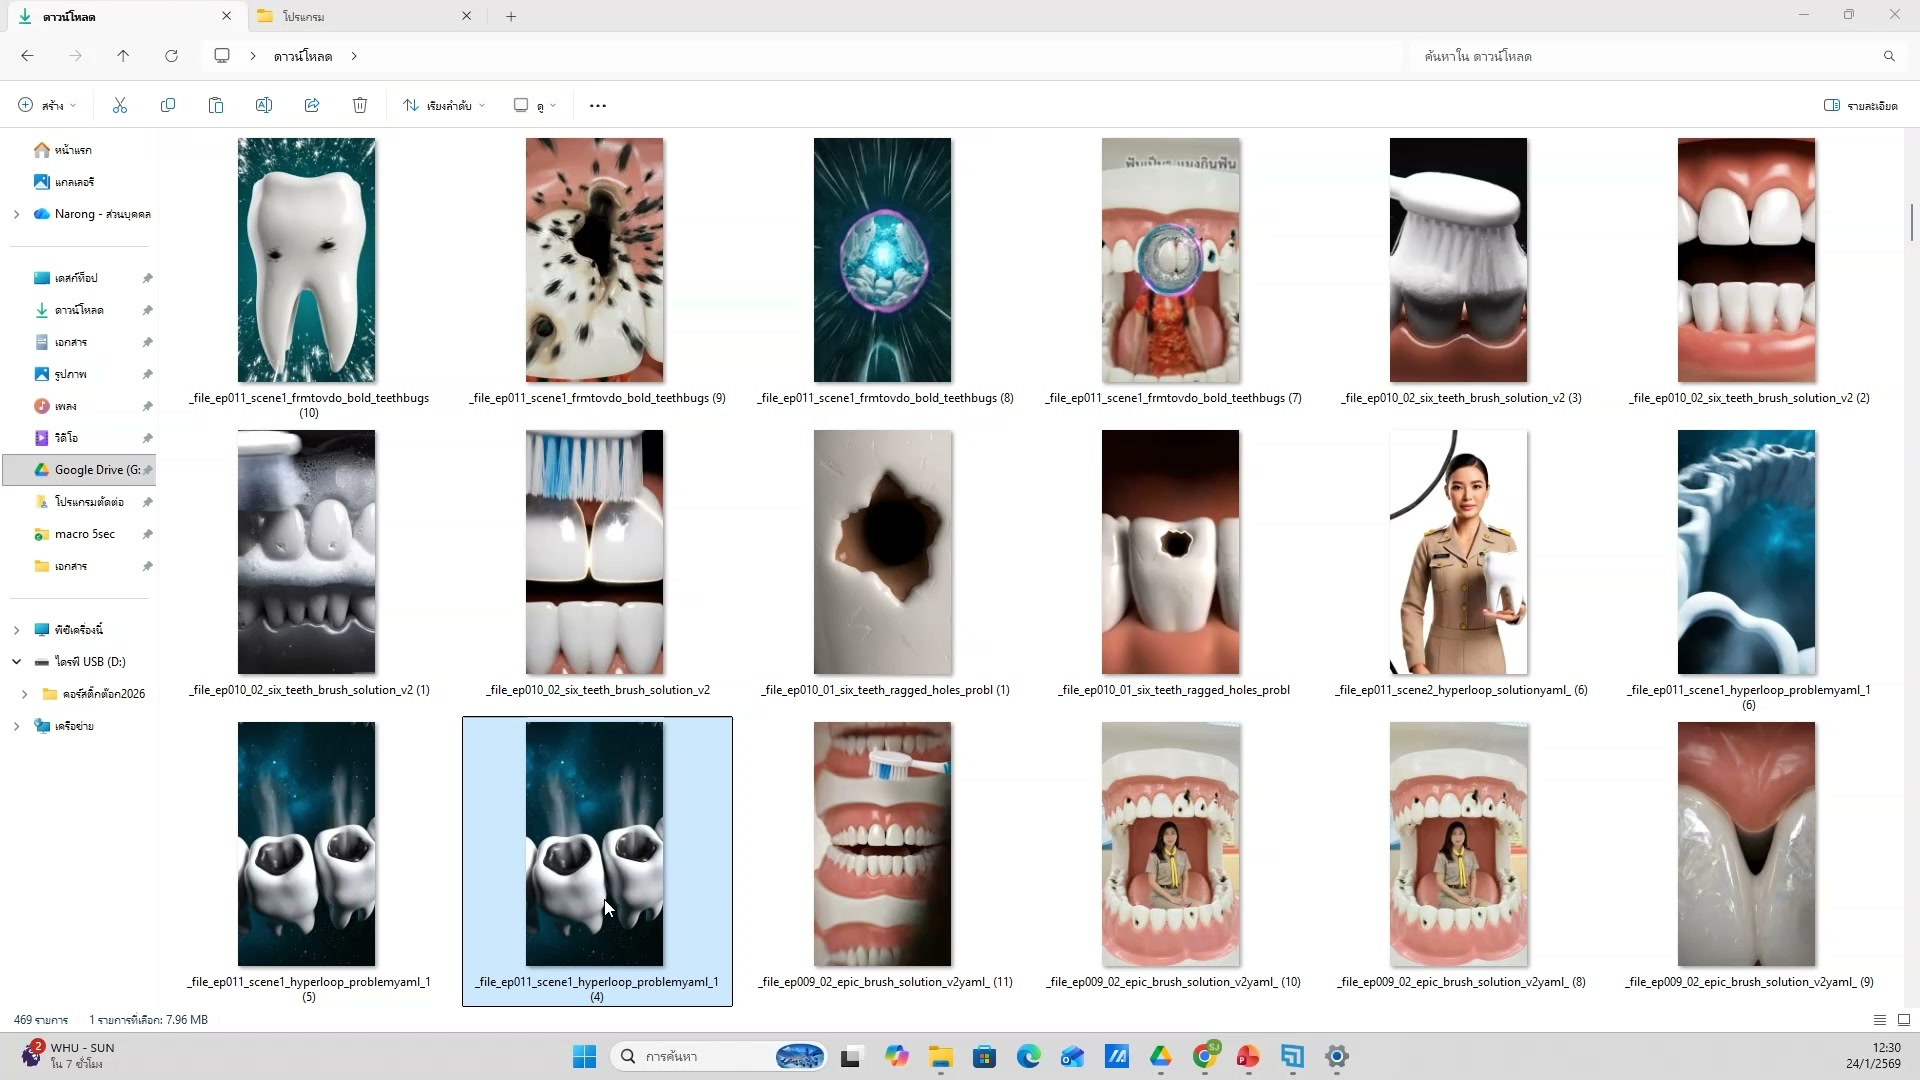Open the Sort dropdown in toolbar
The width and height of the screenshot is (1920, 1080).
pyautogui.click(x=444, y=105)
